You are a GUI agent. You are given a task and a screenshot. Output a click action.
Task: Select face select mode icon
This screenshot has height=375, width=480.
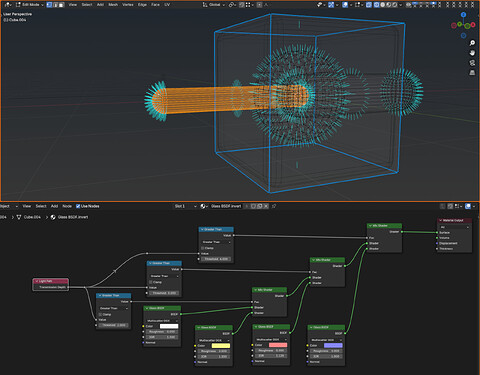click(x=61, y=5)
